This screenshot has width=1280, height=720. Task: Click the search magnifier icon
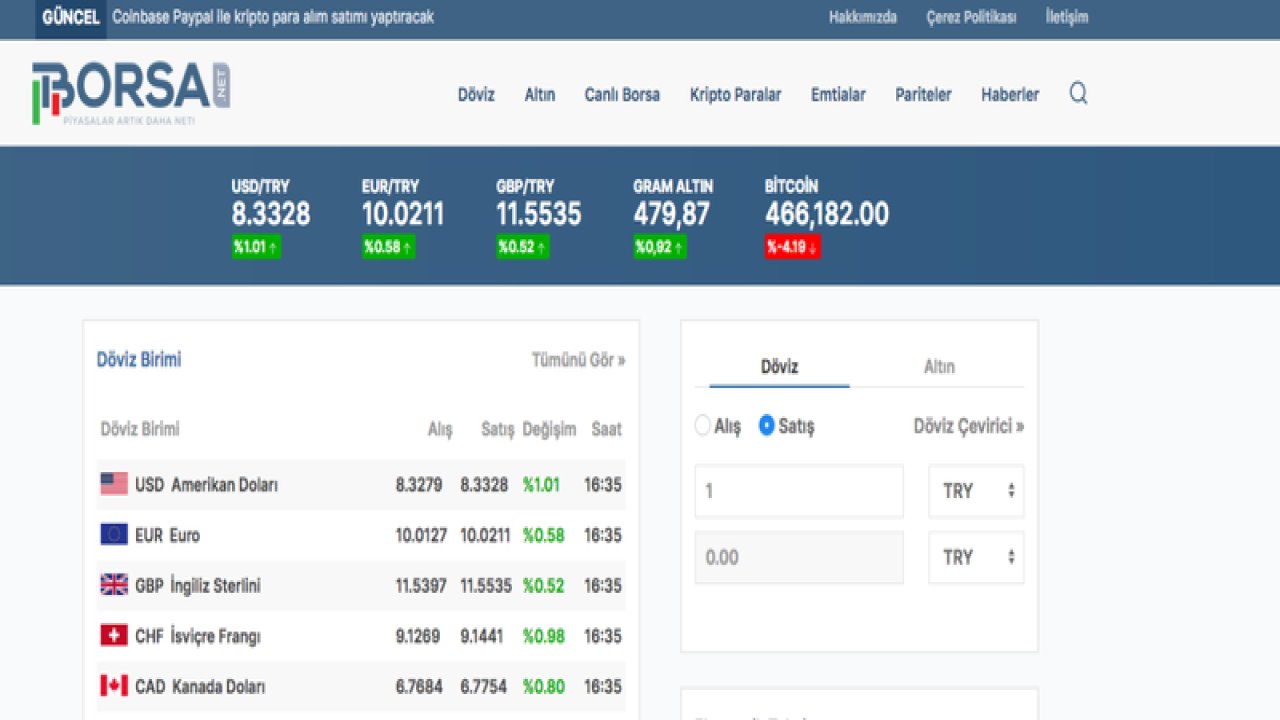1078,94
